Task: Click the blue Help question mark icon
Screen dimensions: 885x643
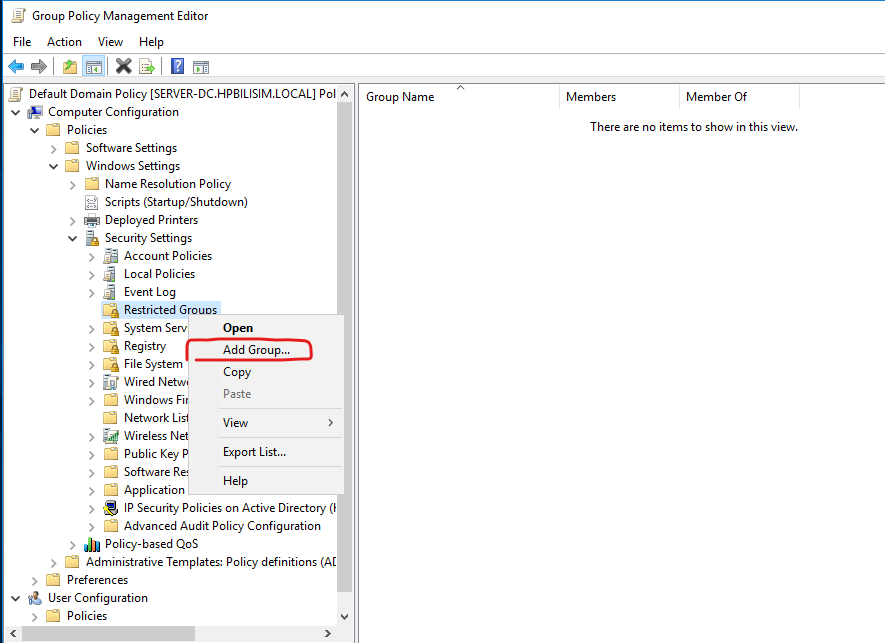Action: click(x=177, y=67)
